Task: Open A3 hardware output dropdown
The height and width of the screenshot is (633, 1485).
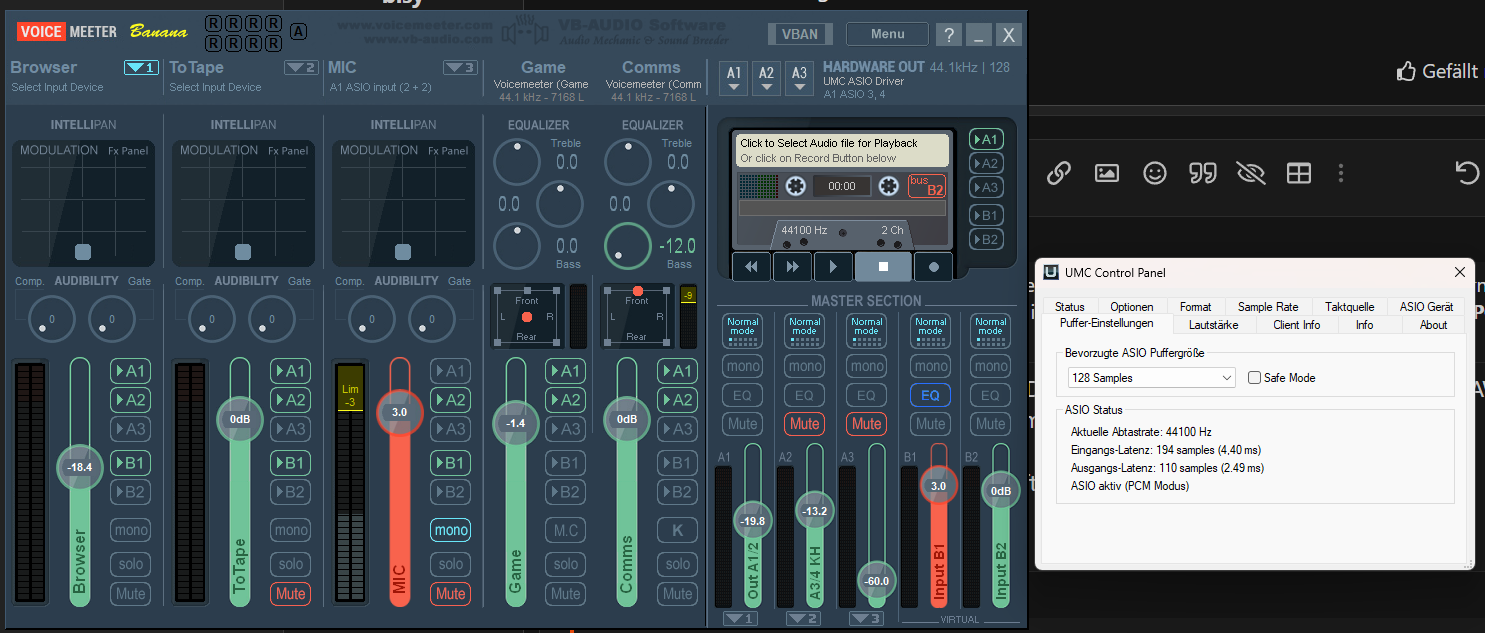Action: 798,77
